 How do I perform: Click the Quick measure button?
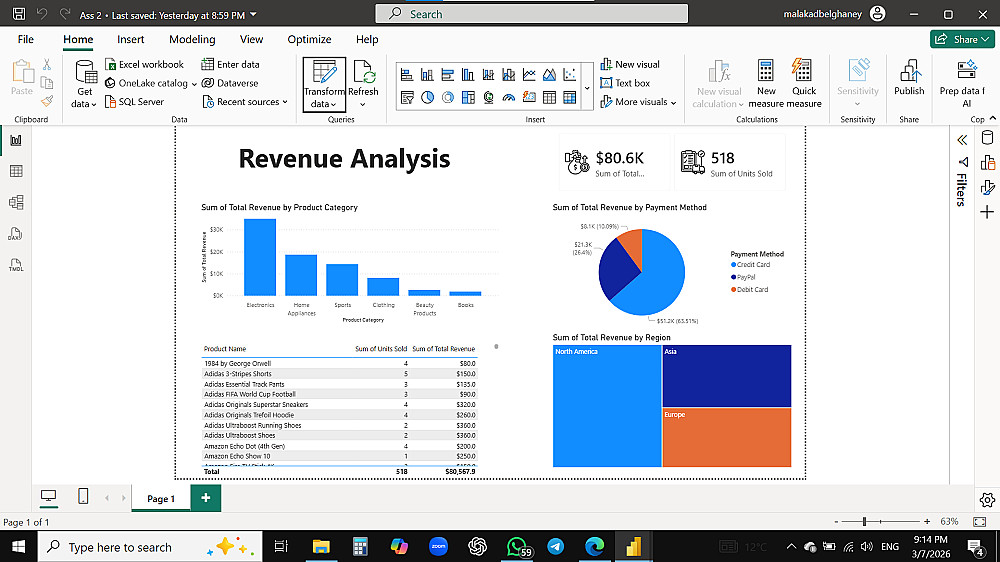(804, 84)
